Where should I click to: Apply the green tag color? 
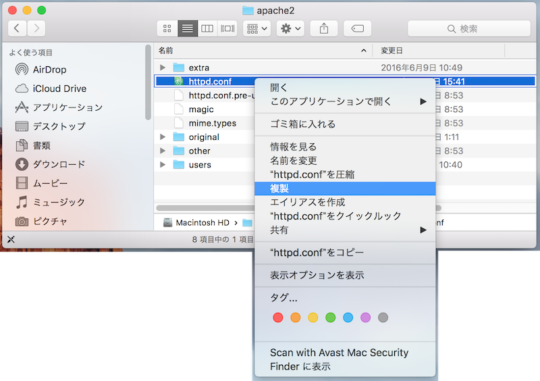(331, 317)
